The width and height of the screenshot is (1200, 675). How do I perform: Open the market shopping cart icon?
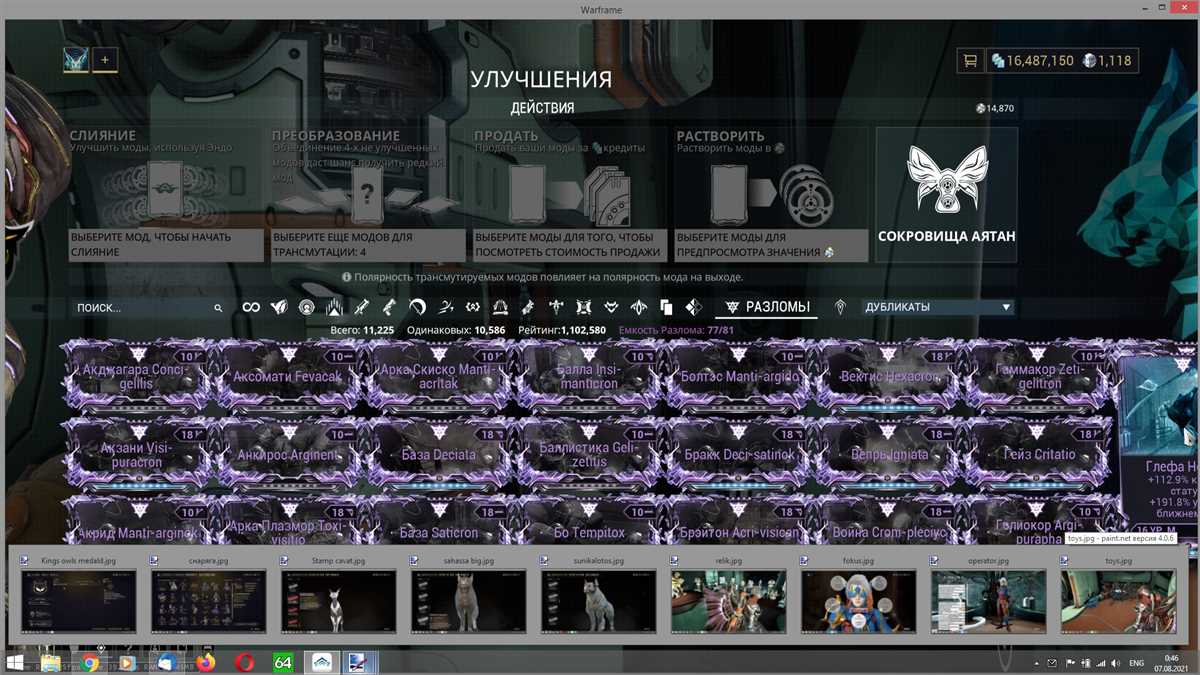click(969, 61)
